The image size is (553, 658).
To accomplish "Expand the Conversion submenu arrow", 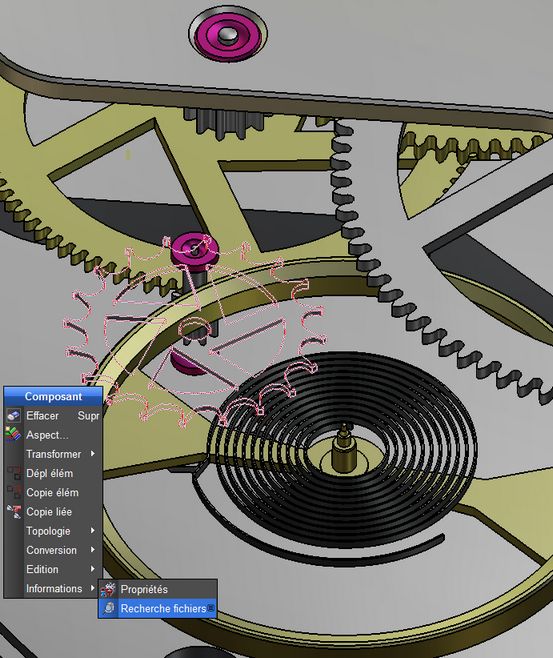I will [x=93, y=550].
